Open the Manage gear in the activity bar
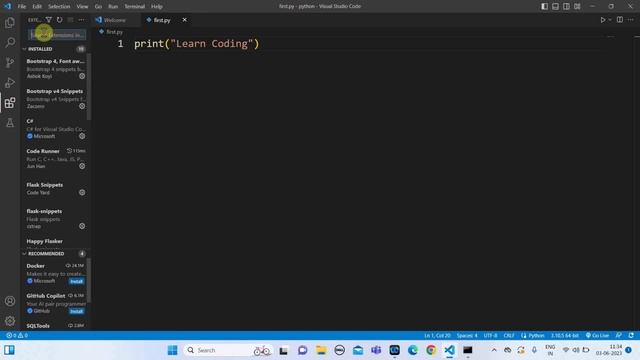The image size is (640, 360). (10, 321)
